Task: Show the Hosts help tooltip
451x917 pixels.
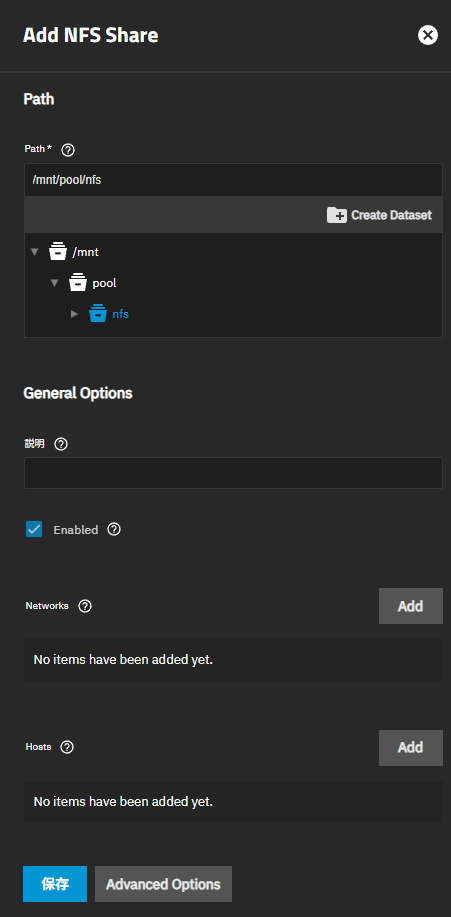Action: [67, 747]
